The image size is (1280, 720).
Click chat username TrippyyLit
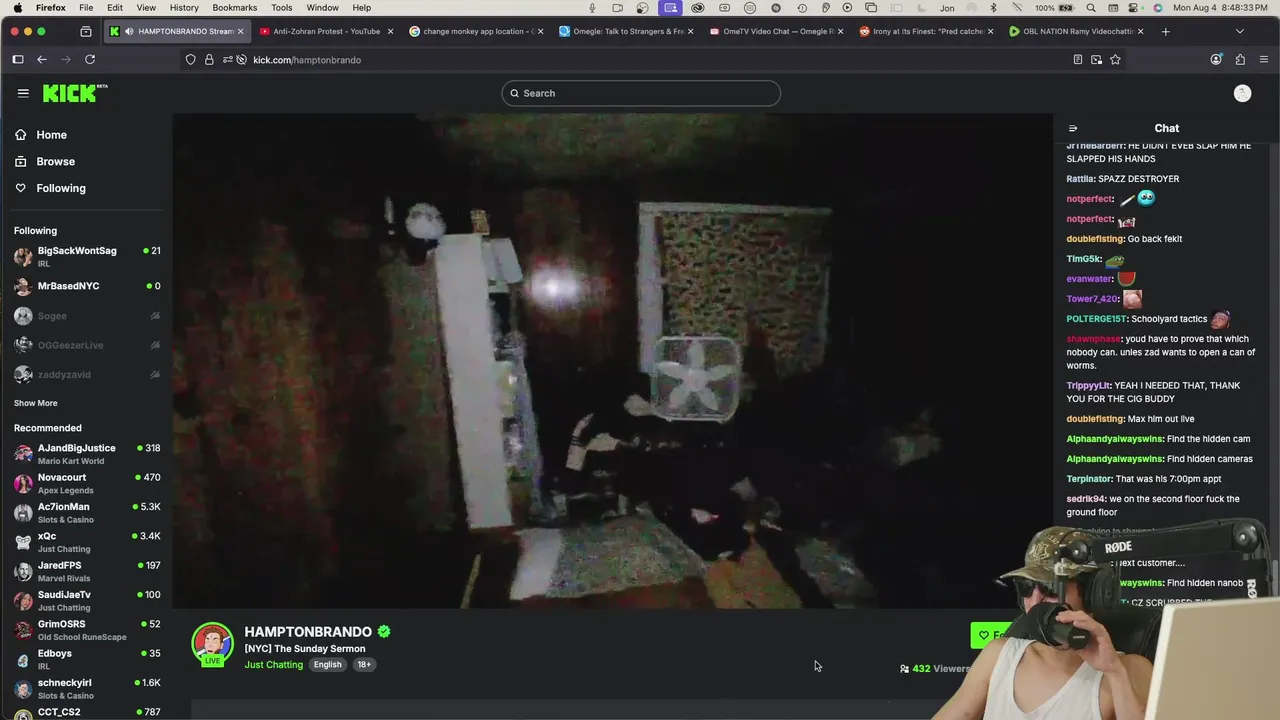[x=1088, y=386]
